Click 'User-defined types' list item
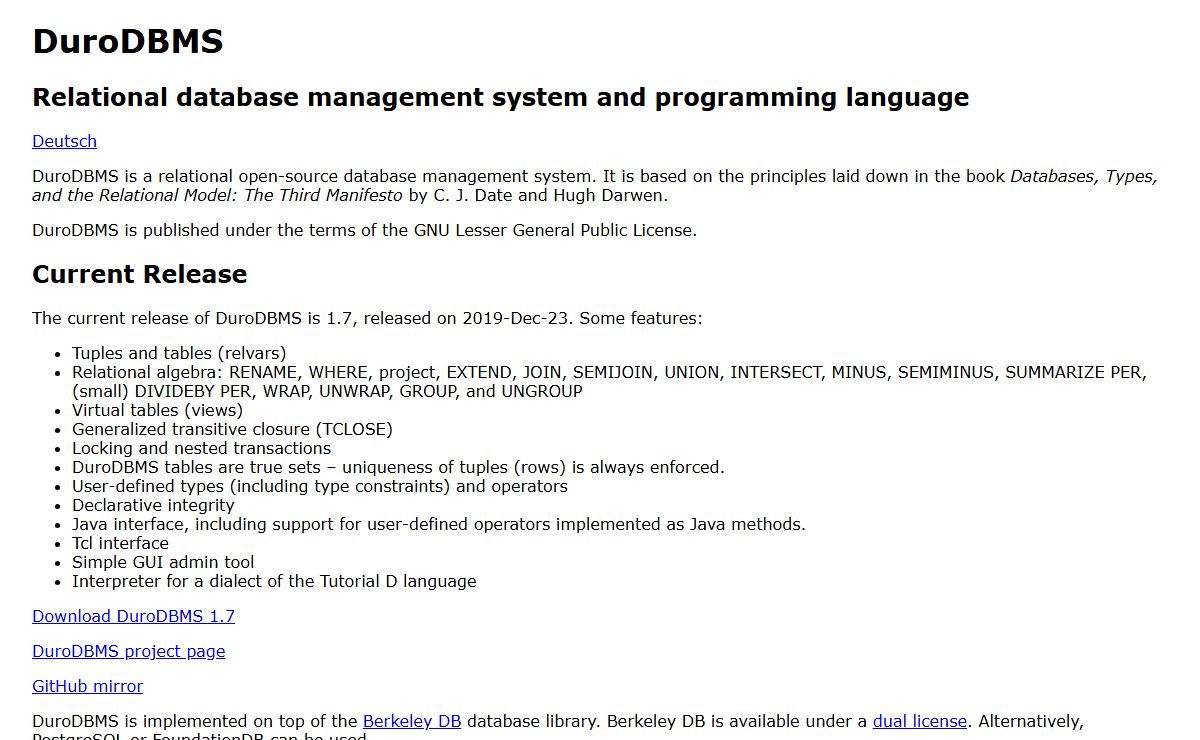This screenshot has height=740, width=1200. click(320, 486)
